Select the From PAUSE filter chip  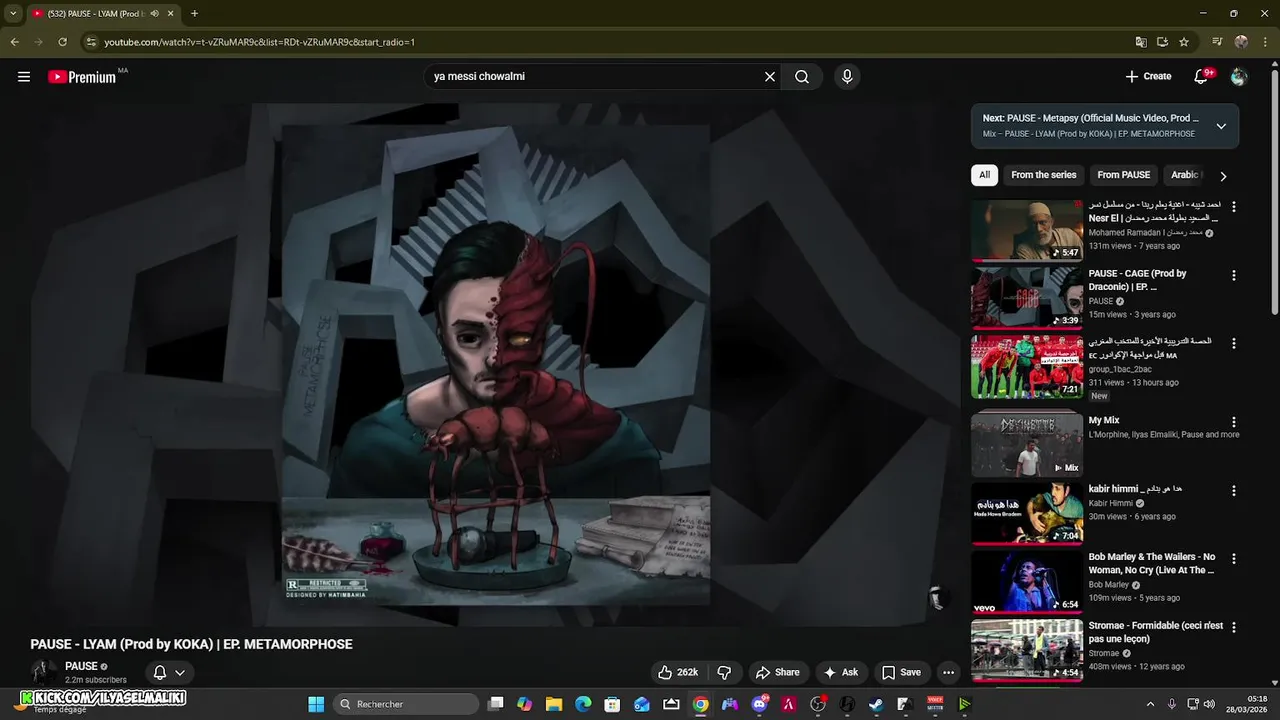pyautogui.click(x=1124, y=175)
